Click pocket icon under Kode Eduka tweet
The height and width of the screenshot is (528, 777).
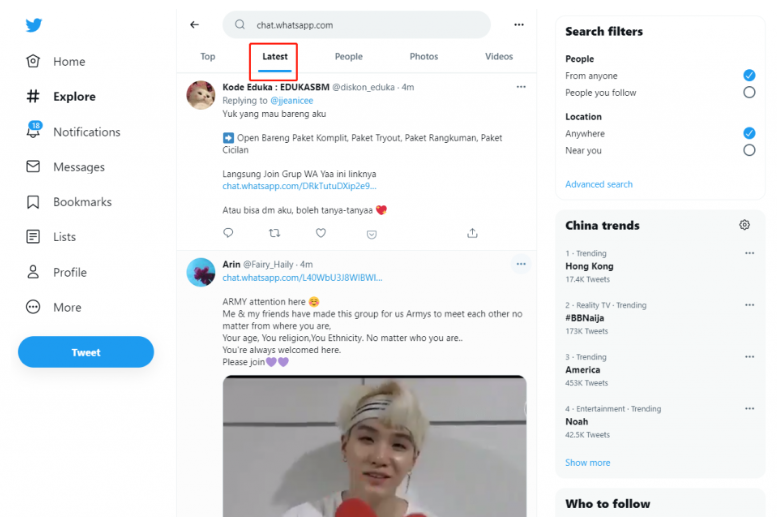click(x=372, y=234)
